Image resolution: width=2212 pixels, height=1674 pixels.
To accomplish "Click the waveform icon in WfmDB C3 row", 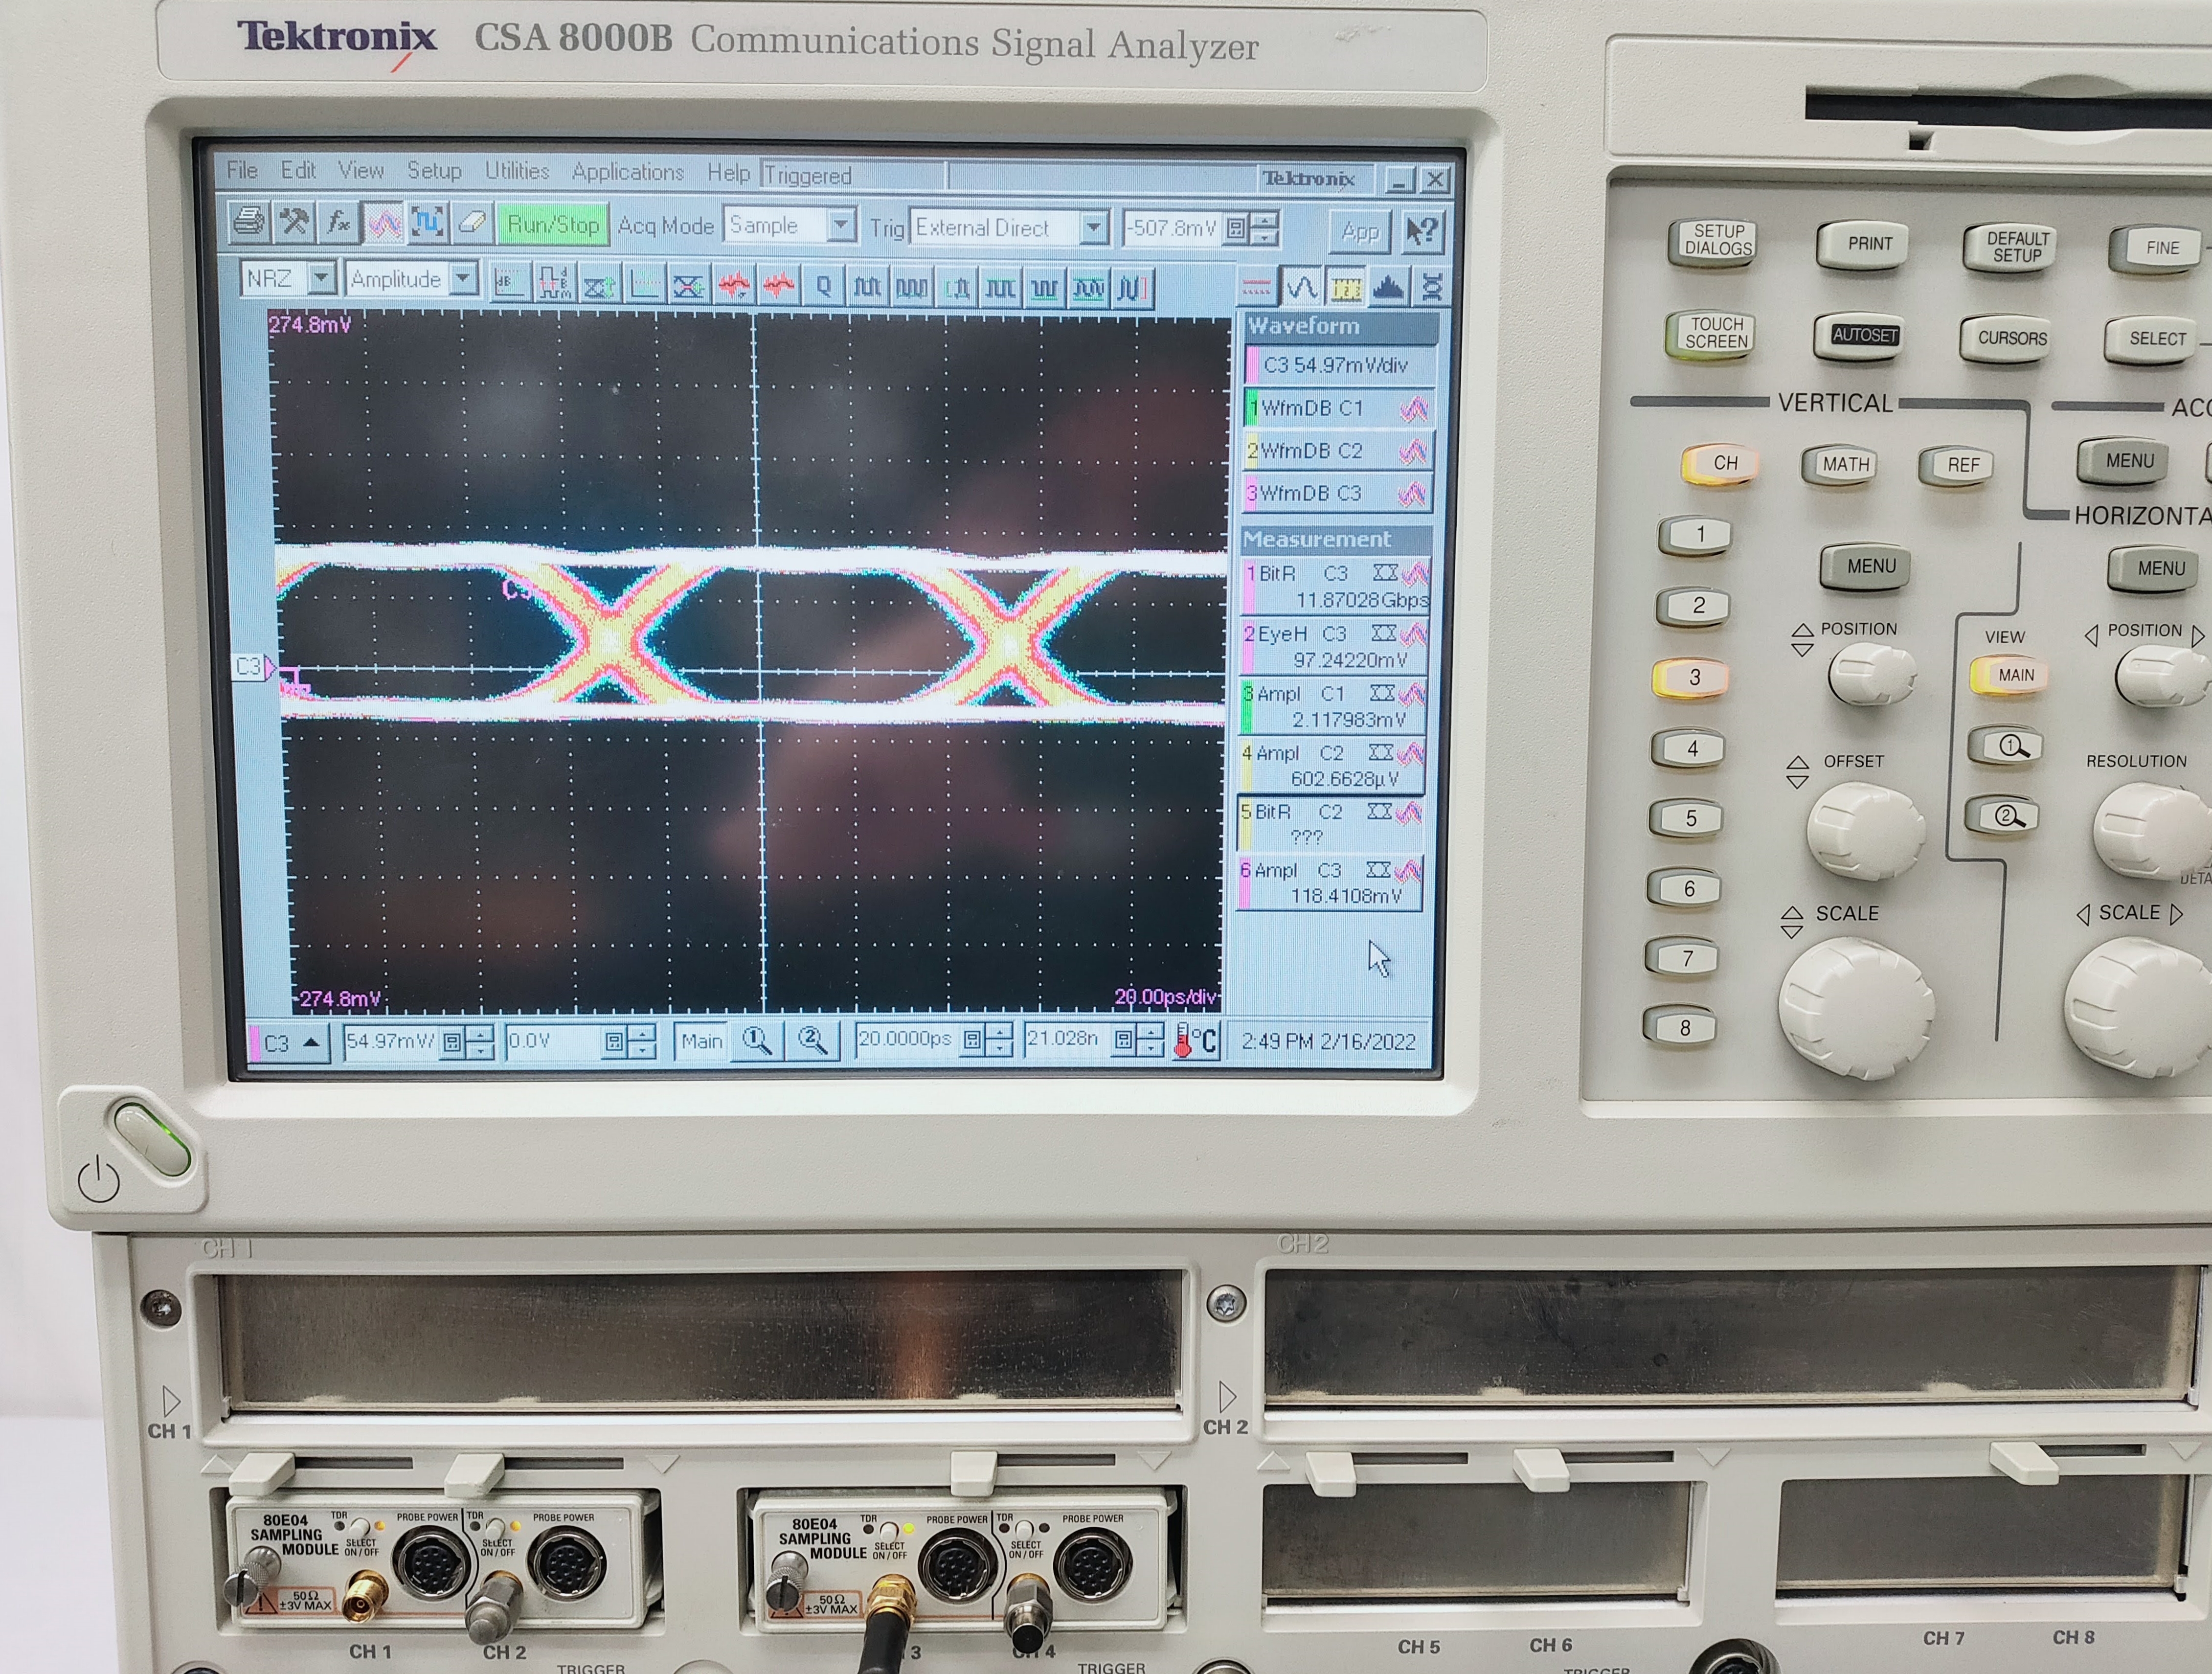I will click(x=1412, y=493).
